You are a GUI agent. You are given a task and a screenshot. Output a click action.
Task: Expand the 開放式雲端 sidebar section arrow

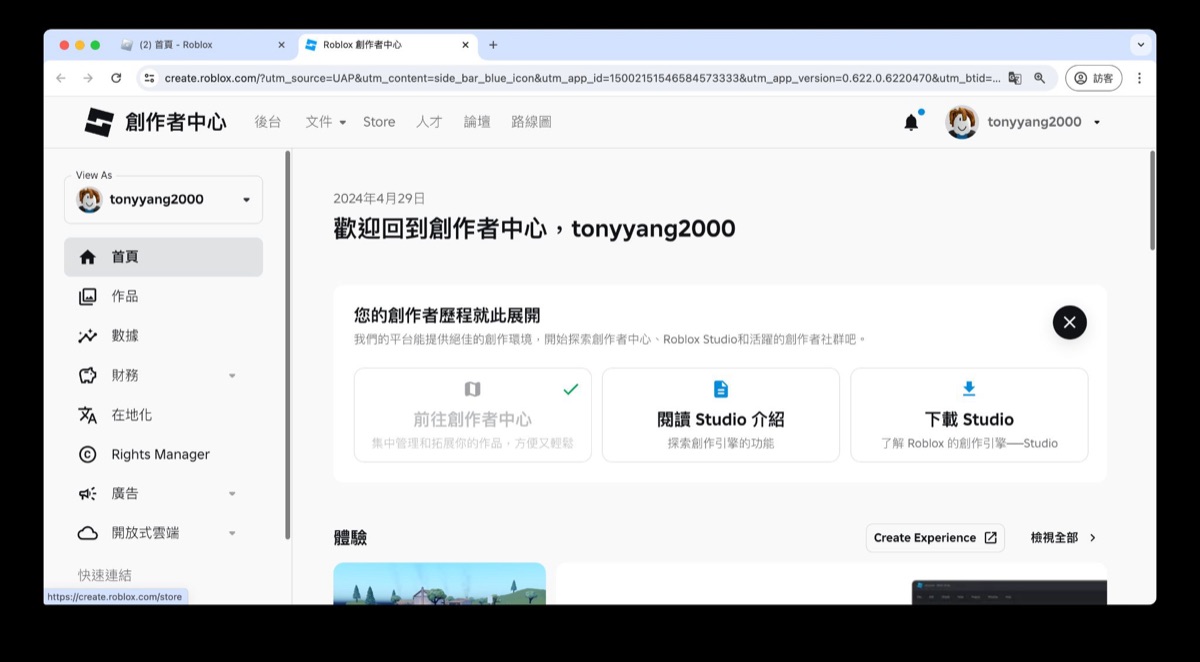pyautogui.click(x=232, y=534)
